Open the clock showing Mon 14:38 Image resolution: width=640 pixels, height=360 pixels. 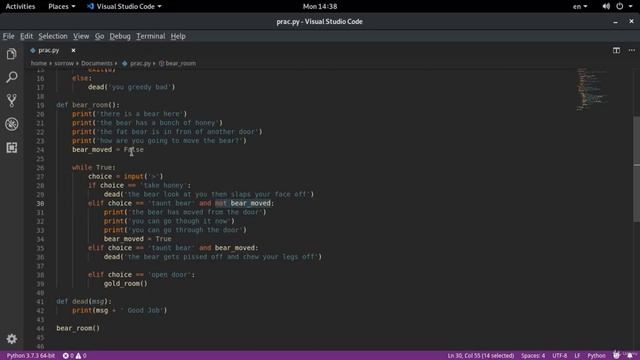[320, 7]
